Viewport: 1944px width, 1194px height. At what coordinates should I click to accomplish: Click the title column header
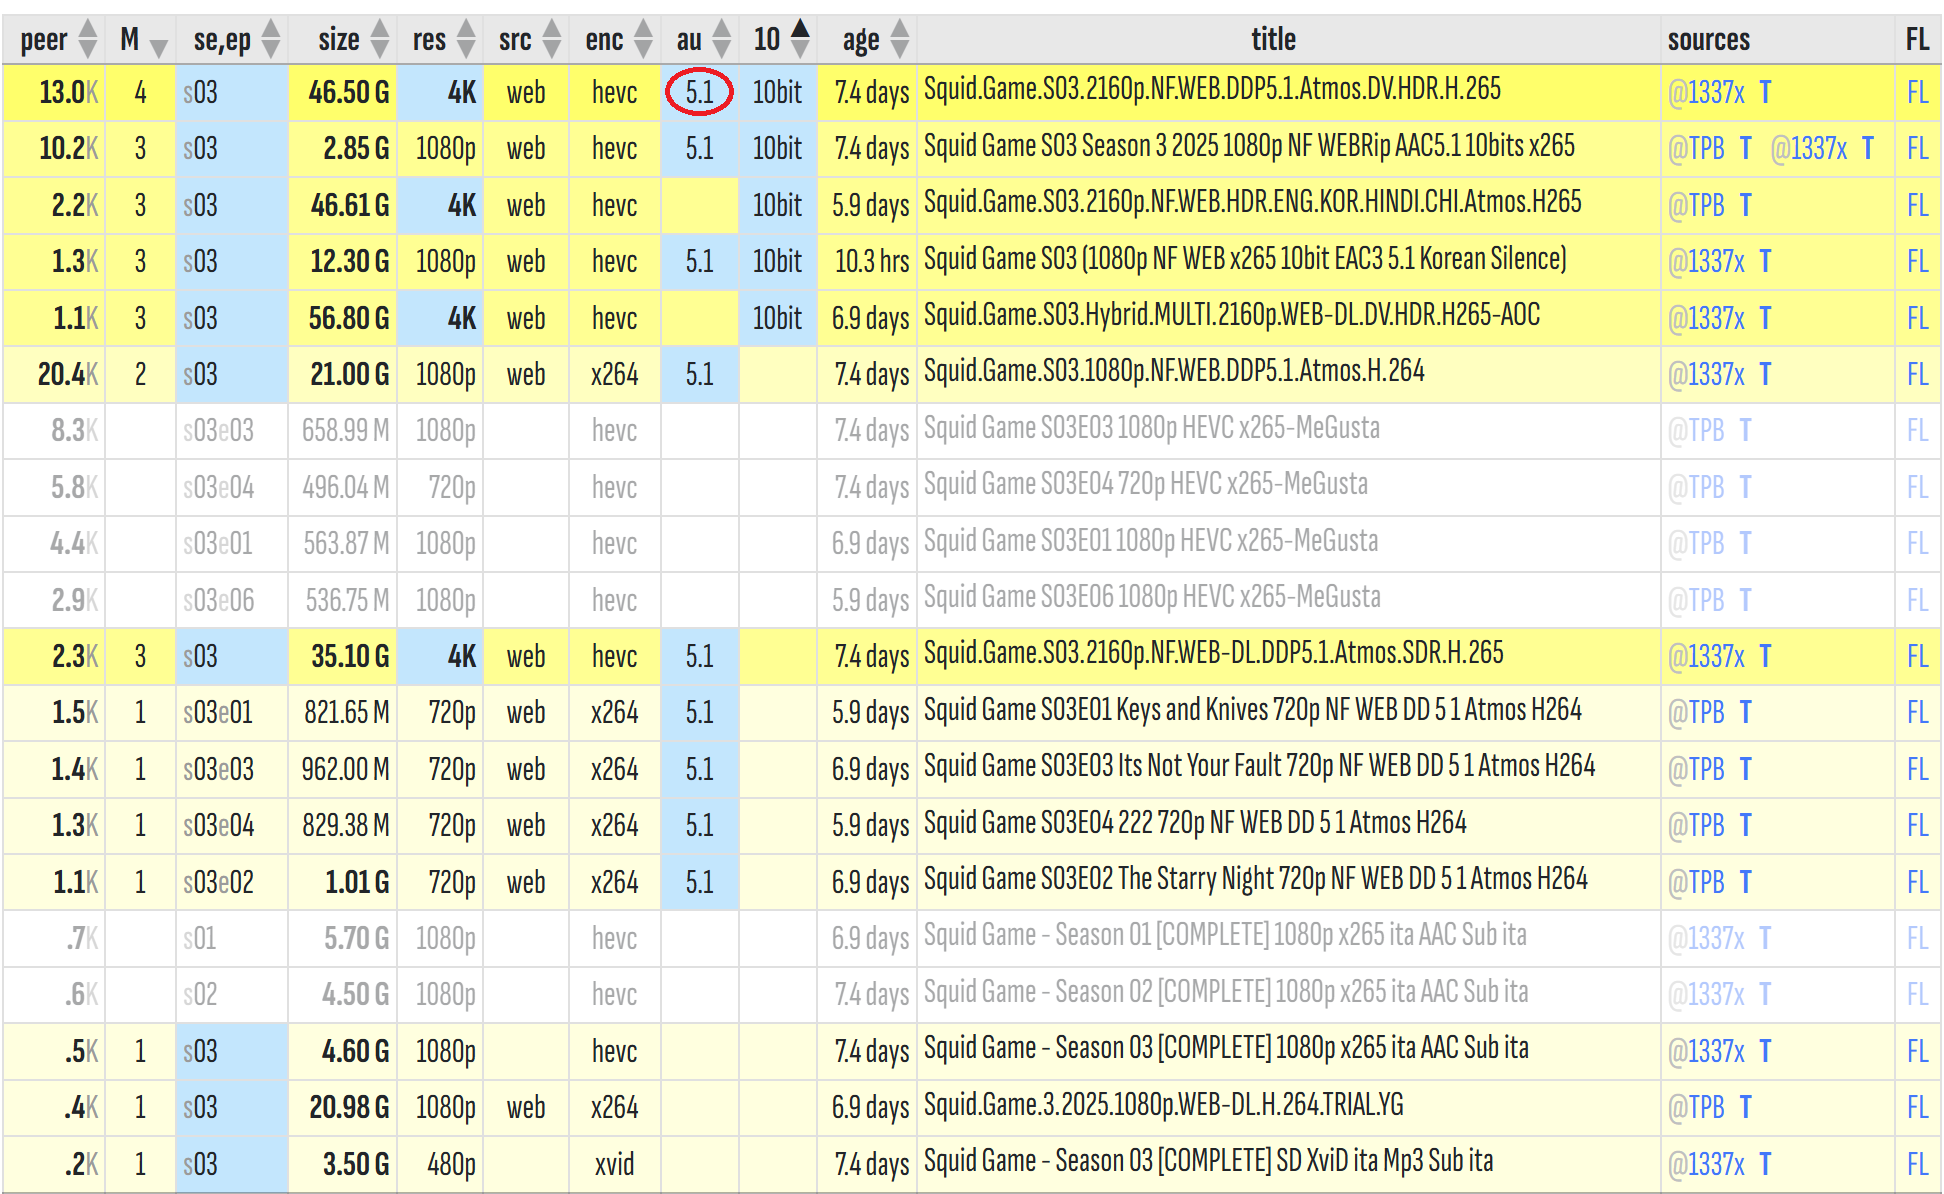[1273, 40]
